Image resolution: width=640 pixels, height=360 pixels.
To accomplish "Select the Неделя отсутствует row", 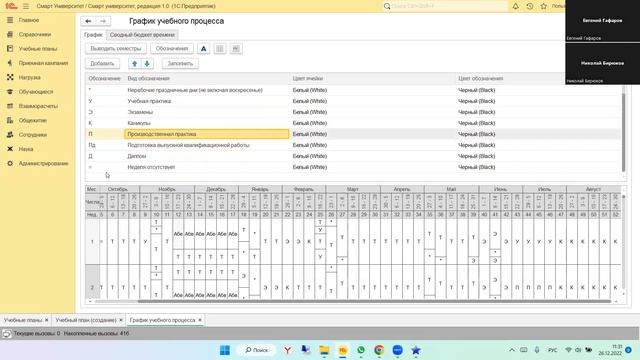I will (x=353, y=167).
